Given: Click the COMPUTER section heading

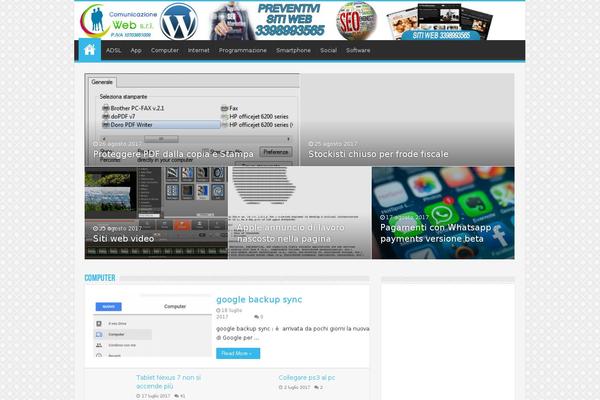Looking at the screenshot, I should 100,278.
